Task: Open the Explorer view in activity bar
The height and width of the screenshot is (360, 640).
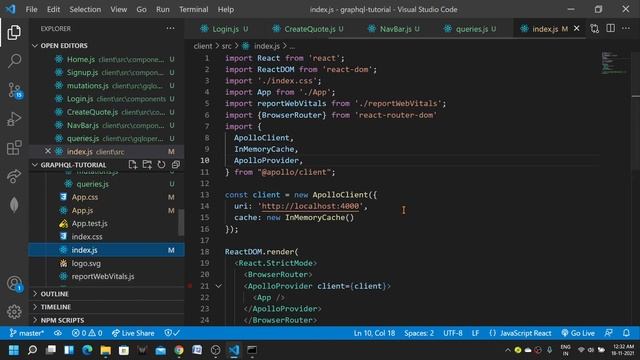Action: 14,32
